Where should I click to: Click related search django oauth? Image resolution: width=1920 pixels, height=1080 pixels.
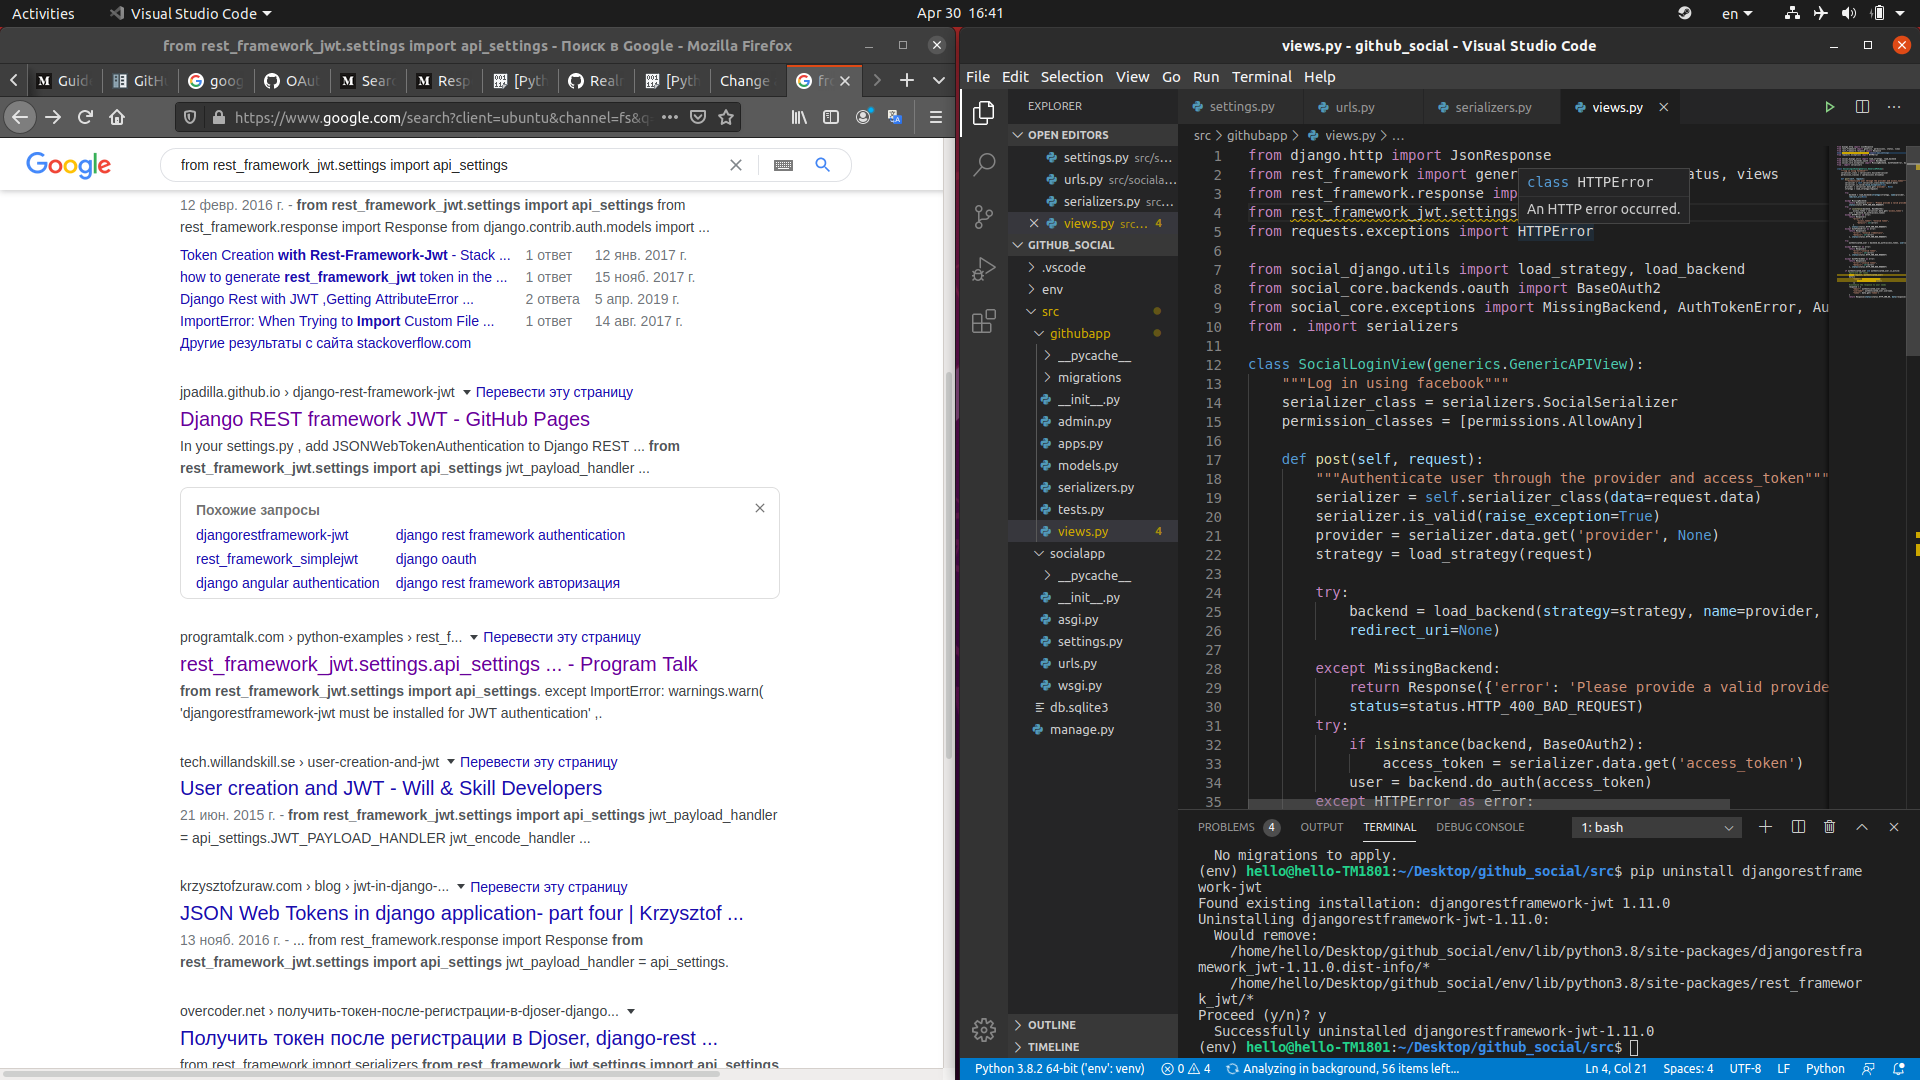pyautogui.click(x=436, y=559)
